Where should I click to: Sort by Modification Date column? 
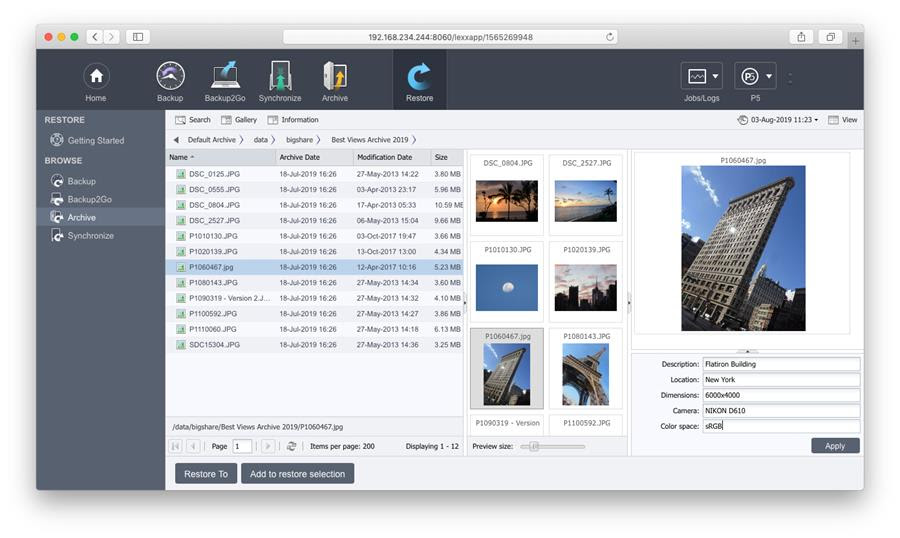coord(391,157)
